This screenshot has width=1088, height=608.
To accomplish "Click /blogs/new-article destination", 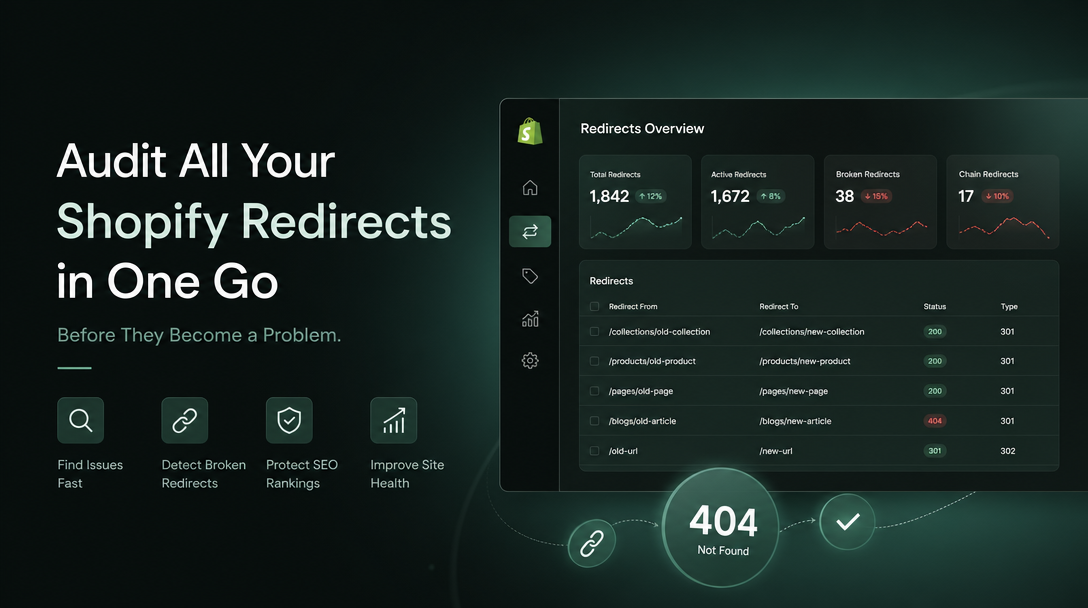I will [795, 421].
